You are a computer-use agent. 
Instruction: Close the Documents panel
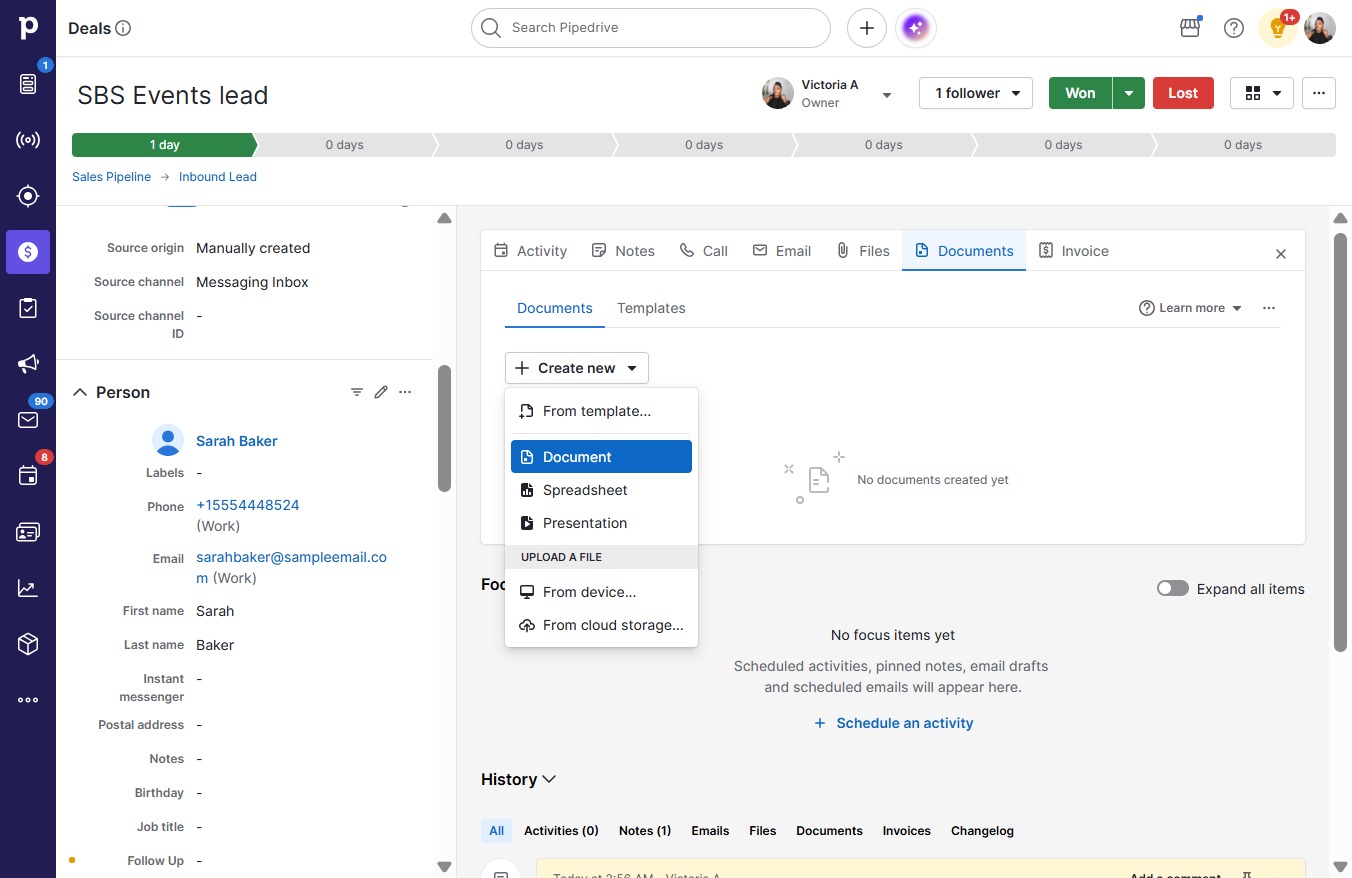pos(1281,254)
